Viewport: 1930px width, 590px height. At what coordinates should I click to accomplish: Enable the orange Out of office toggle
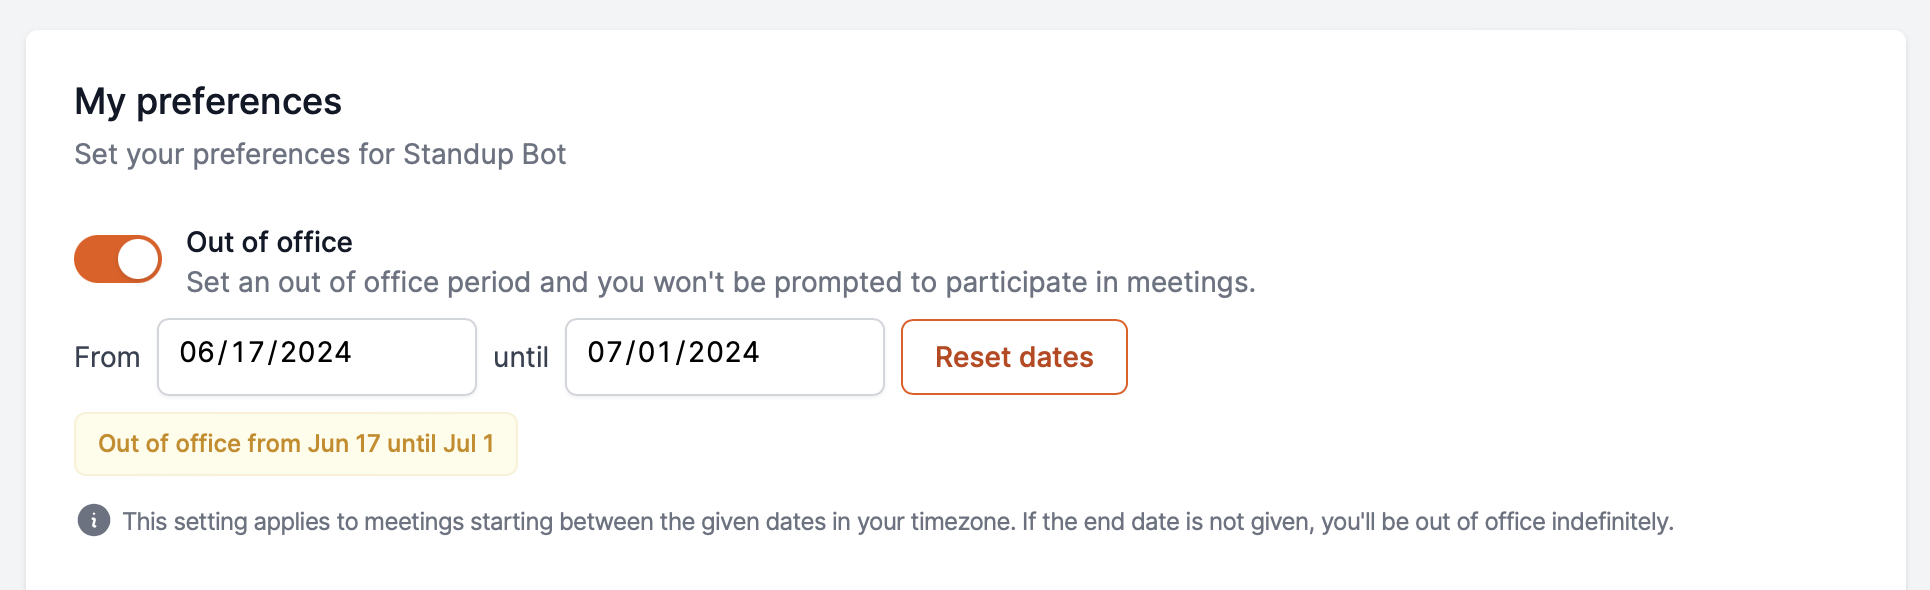[x=117, y=258]
